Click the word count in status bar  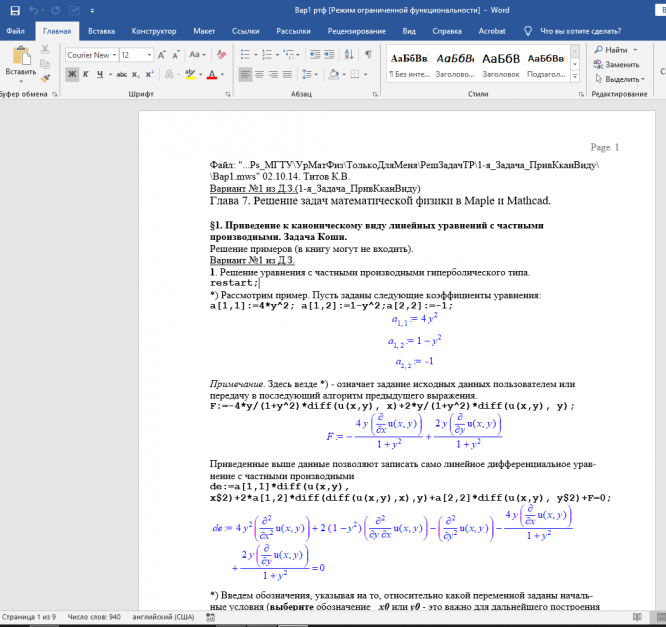click(x=92, y=618)
